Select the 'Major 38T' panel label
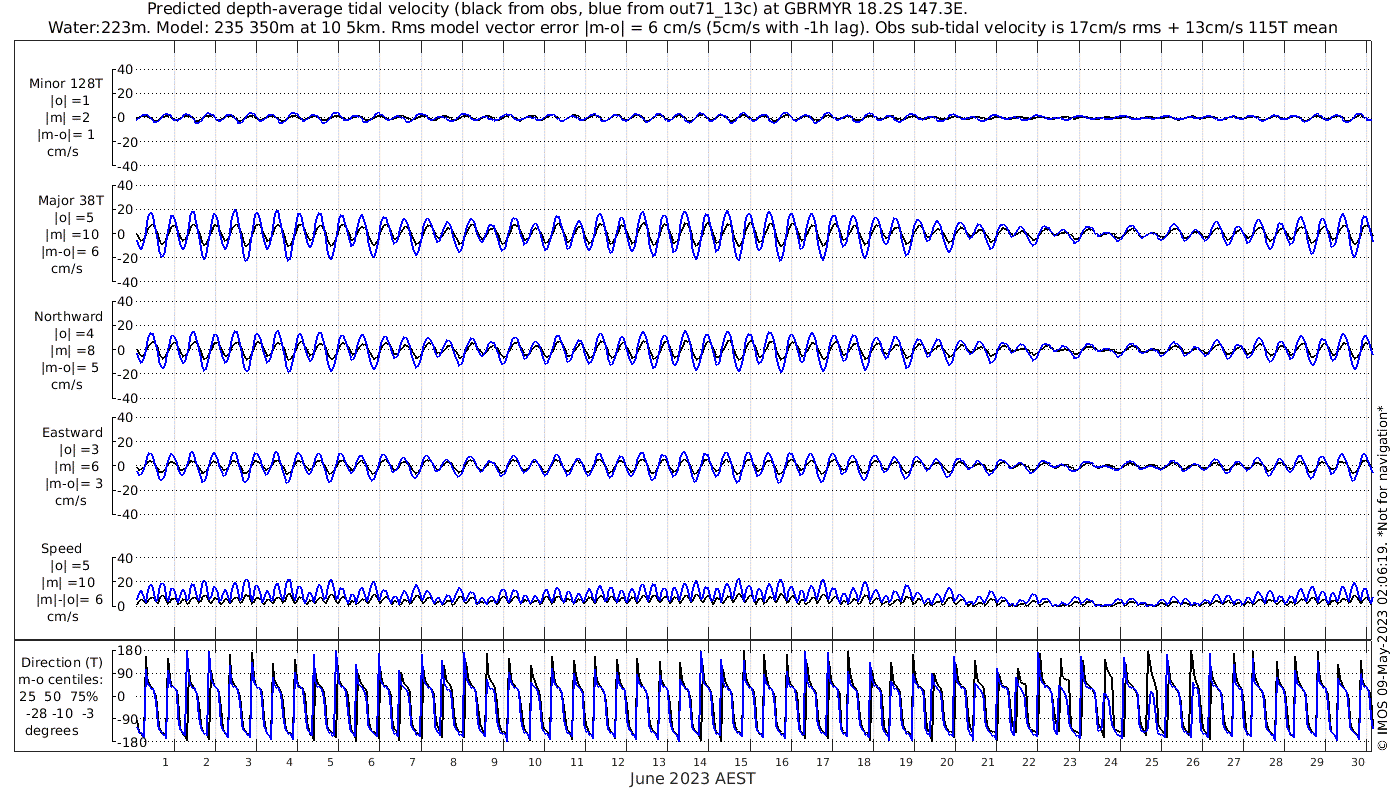 click(x=70, y=201)
